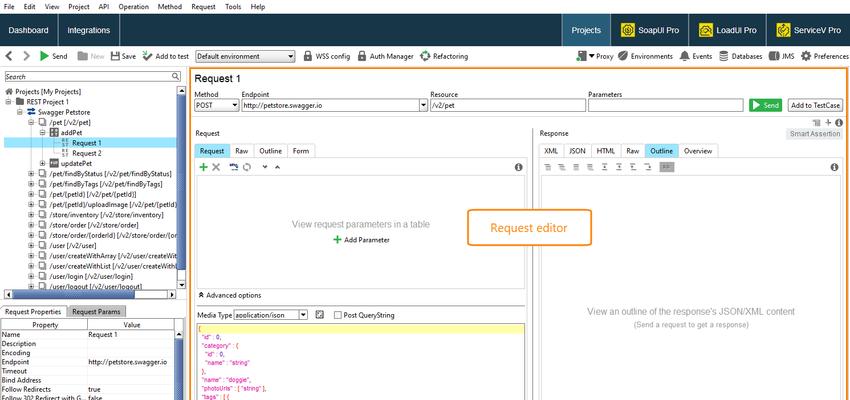
Task: Click the green Send button
Action: click(x=765, y=105)
